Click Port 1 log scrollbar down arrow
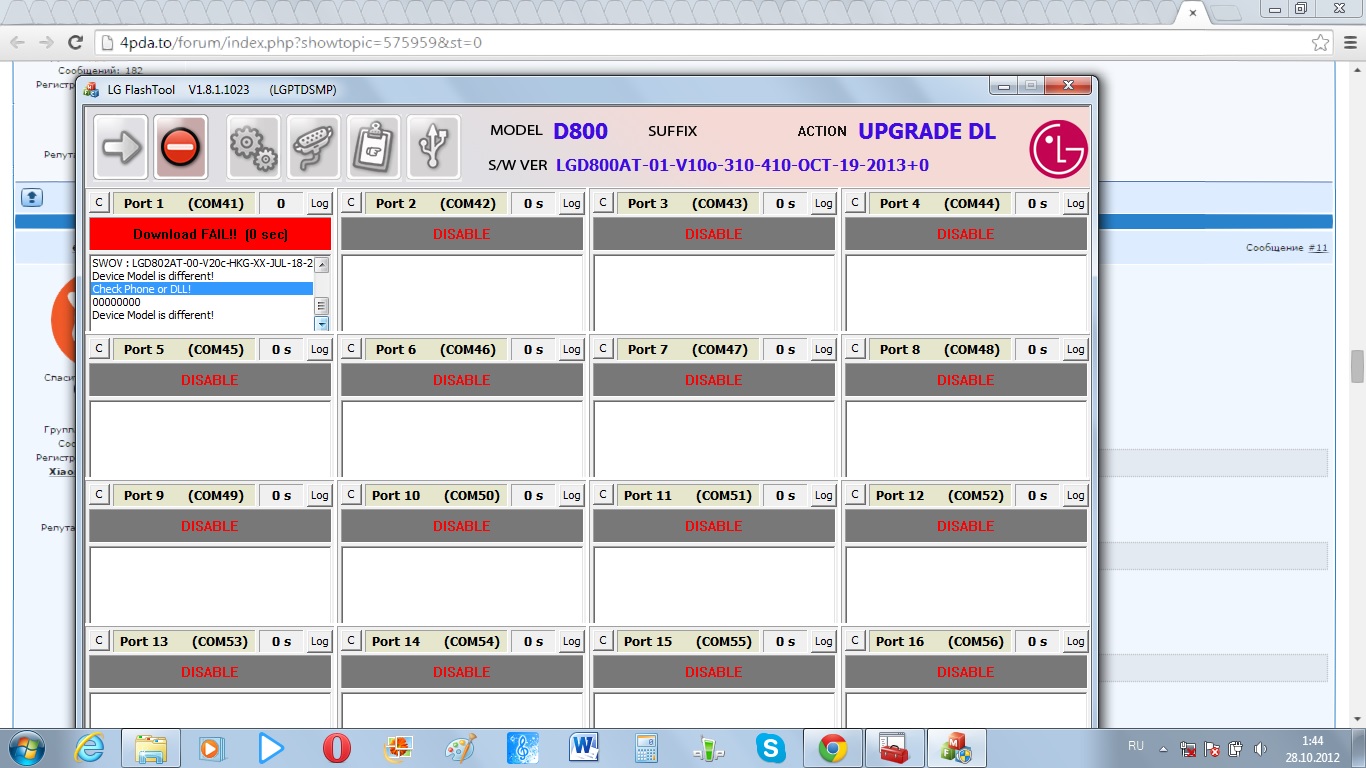 [x=321, y=324]
